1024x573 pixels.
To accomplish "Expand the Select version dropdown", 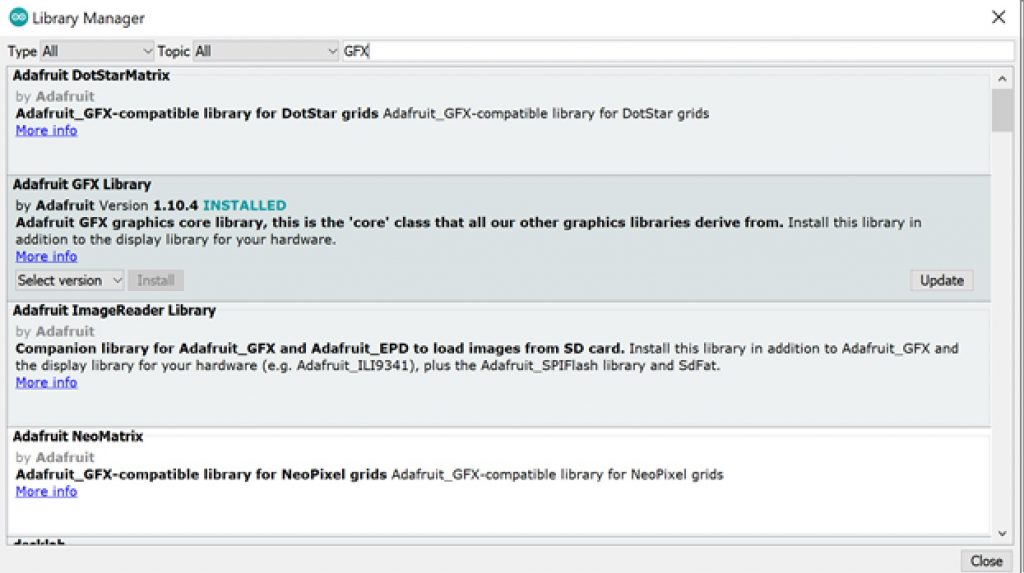I will tap(69, 281).
